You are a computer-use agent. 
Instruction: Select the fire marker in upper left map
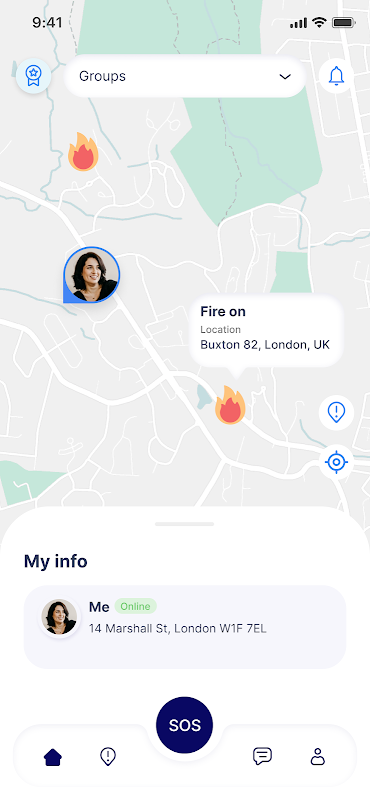(83, 152)
